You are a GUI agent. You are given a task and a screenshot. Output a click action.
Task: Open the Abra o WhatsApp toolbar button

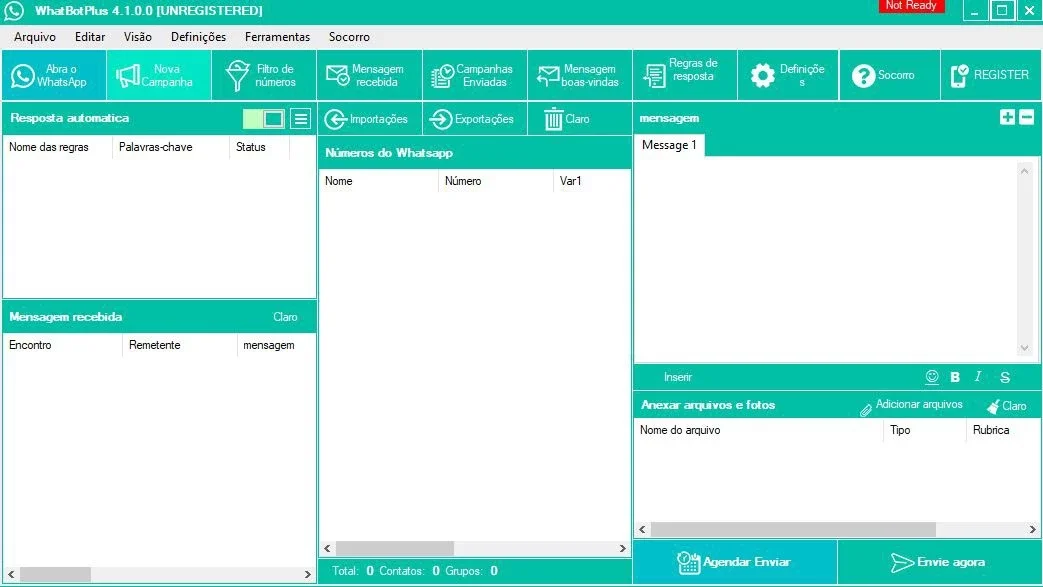[54, 75]
